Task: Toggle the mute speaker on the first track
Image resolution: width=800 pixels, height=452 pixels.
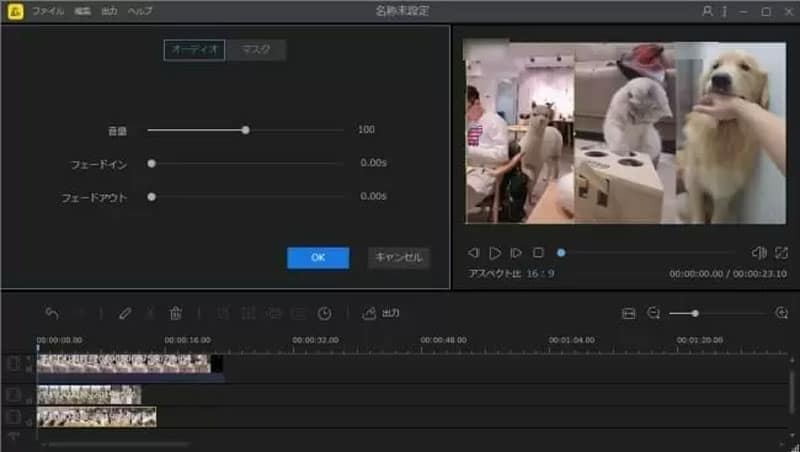Action: tap(29, 368)
